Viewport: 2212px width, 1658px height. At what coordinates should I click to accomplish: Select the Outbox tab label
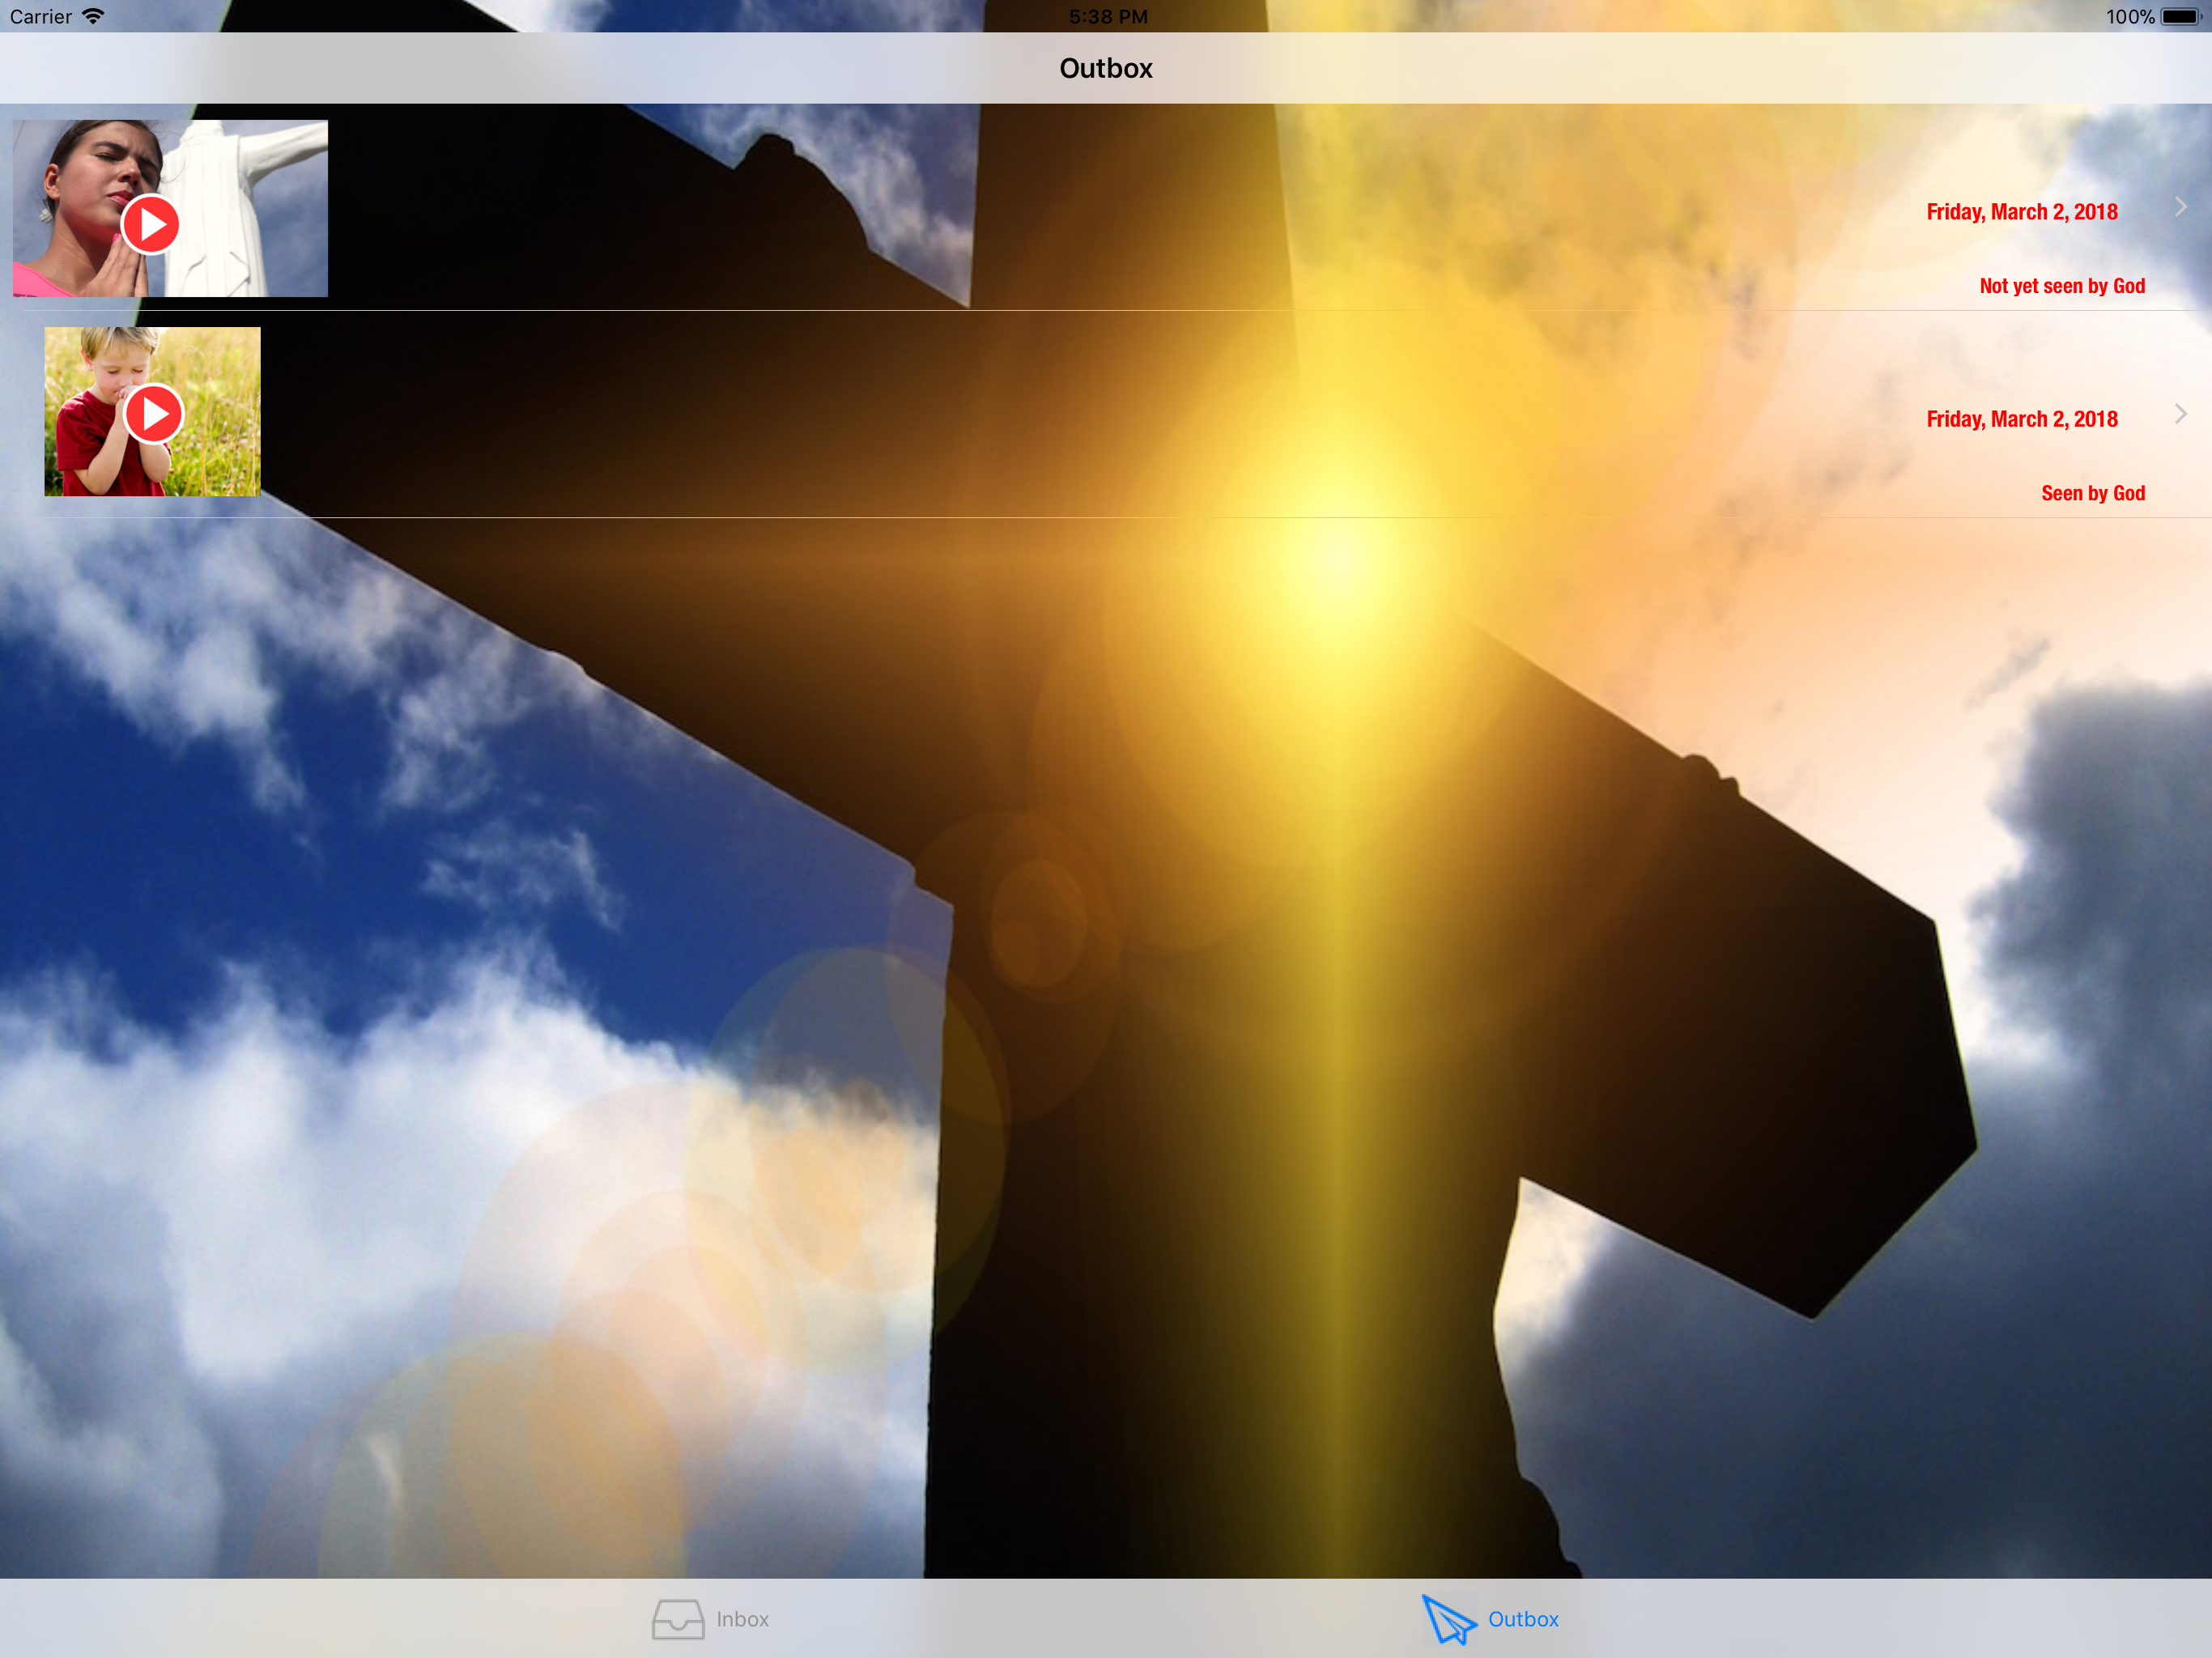(x=1523, y=1619)
